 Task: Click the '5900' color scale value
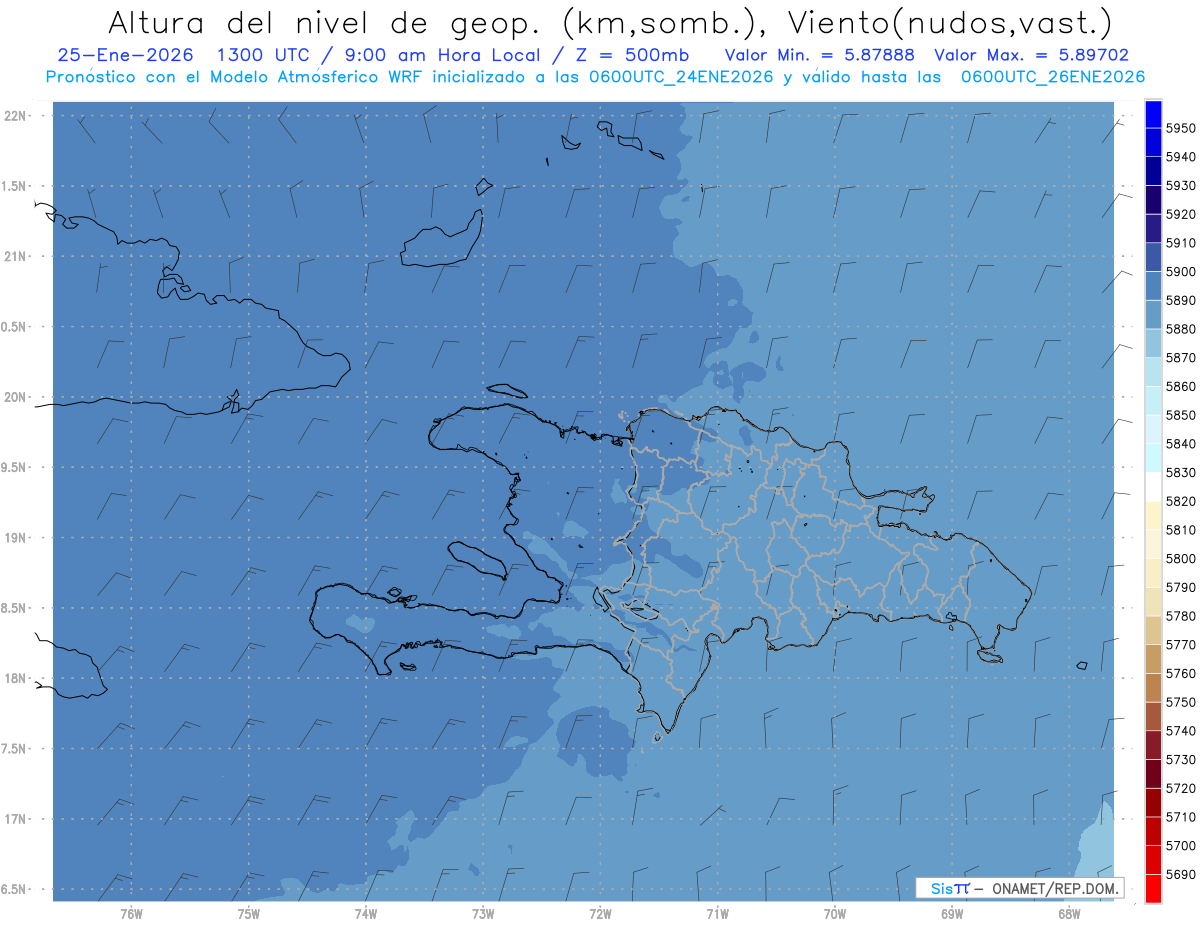tap(1180, 272)
